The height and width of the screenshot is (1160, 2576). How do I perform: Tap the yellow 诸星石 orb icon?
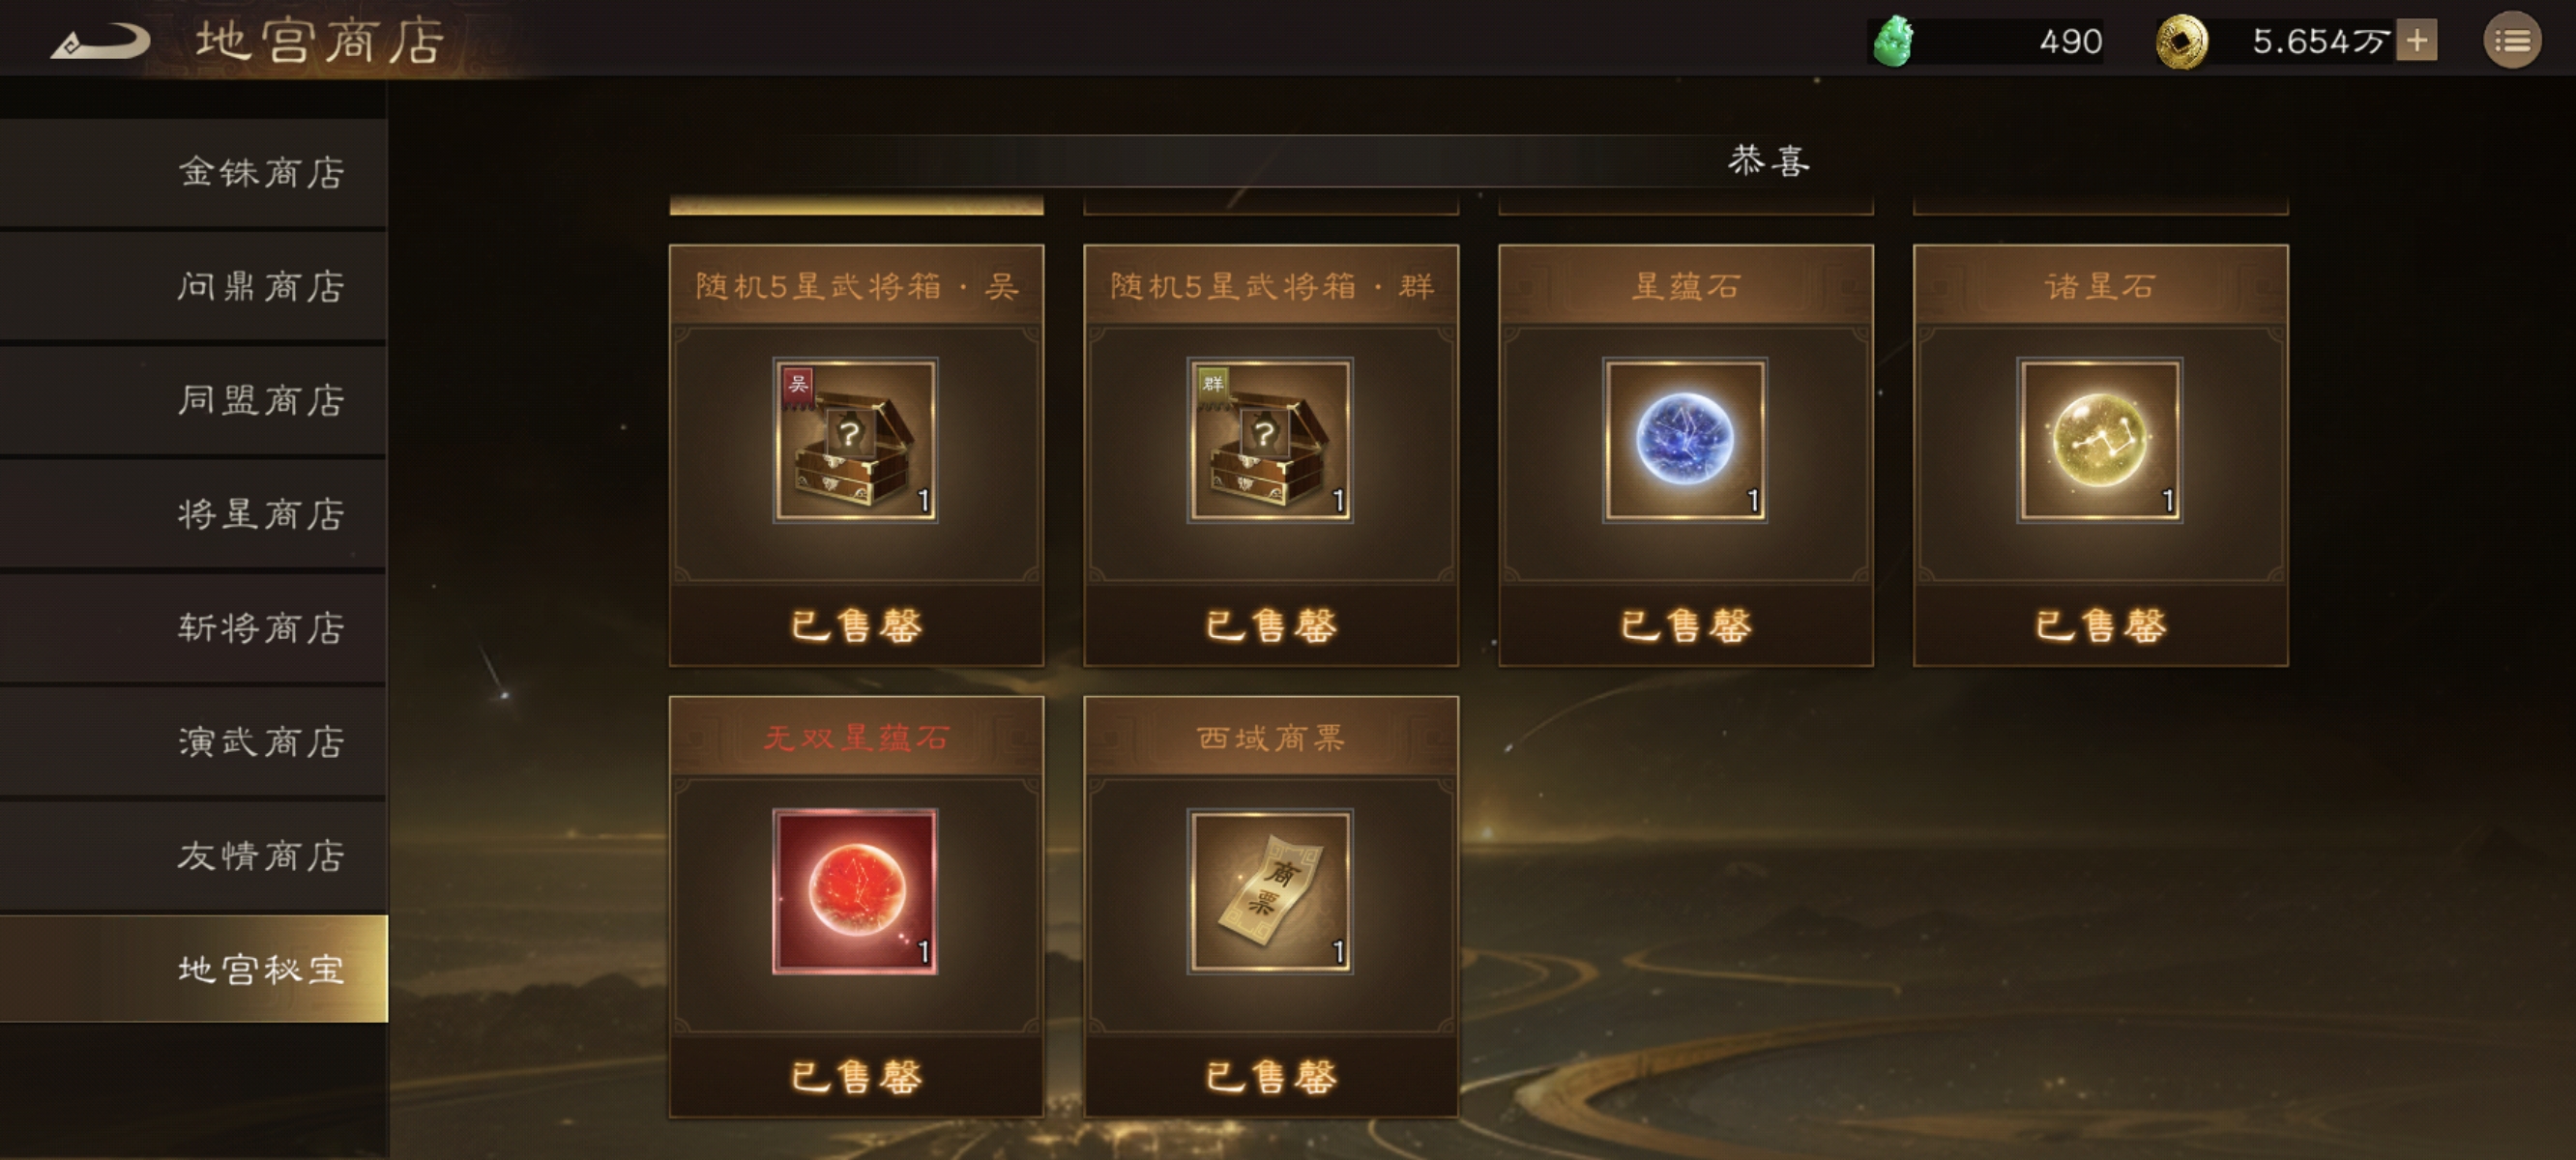tap(2100, 440)
